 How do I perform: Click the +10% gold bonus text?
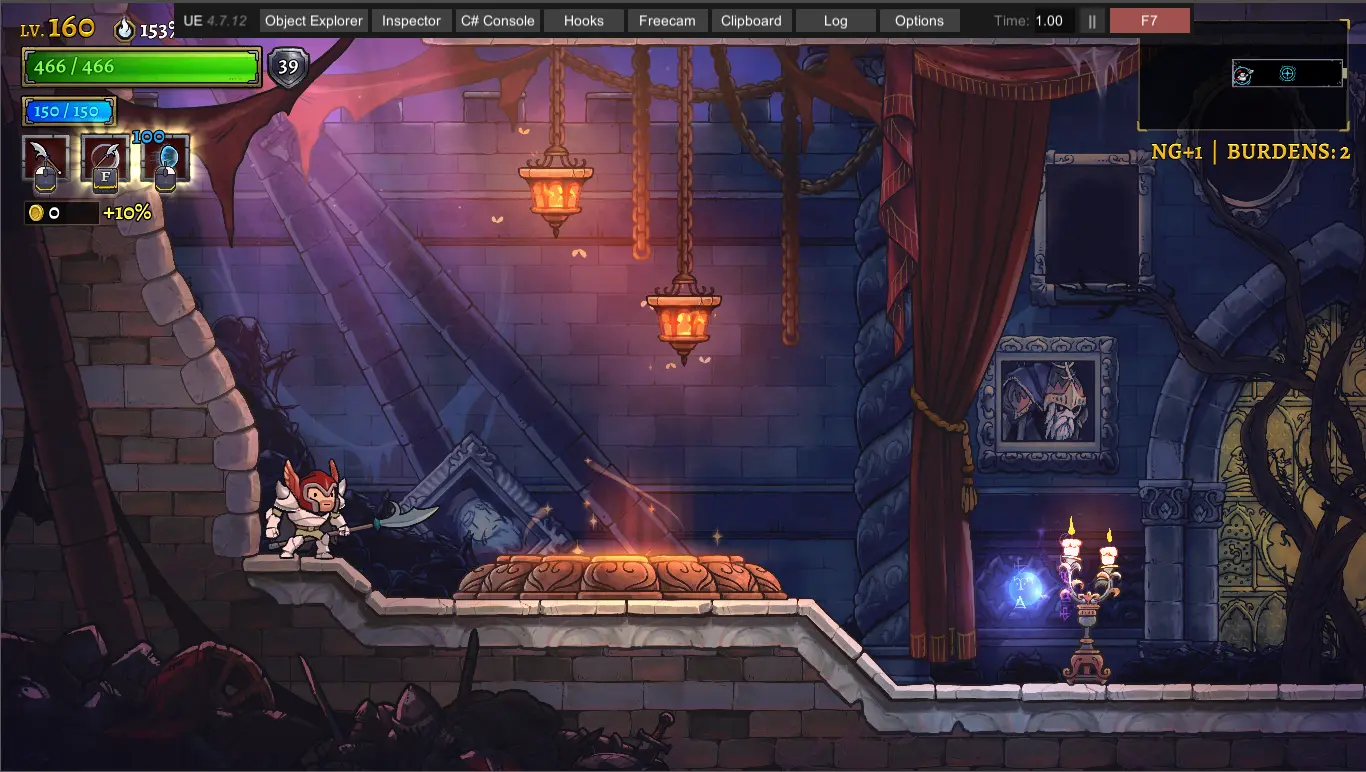127,213
